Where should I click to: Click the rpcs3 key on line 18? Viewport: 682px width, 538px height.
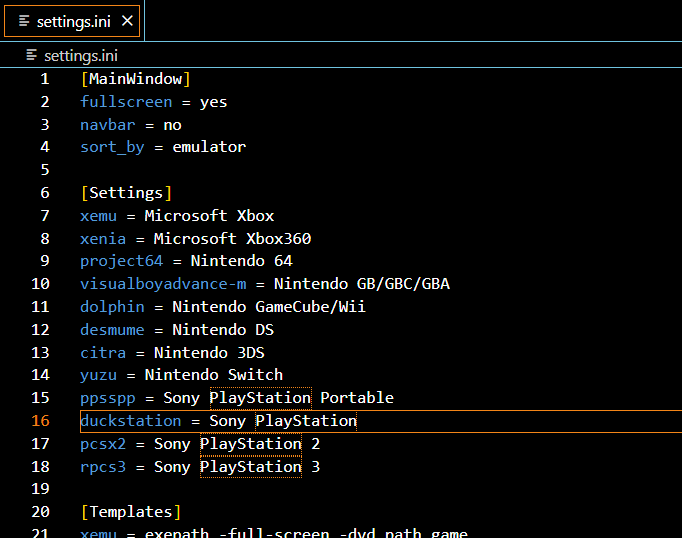(103, 467)
